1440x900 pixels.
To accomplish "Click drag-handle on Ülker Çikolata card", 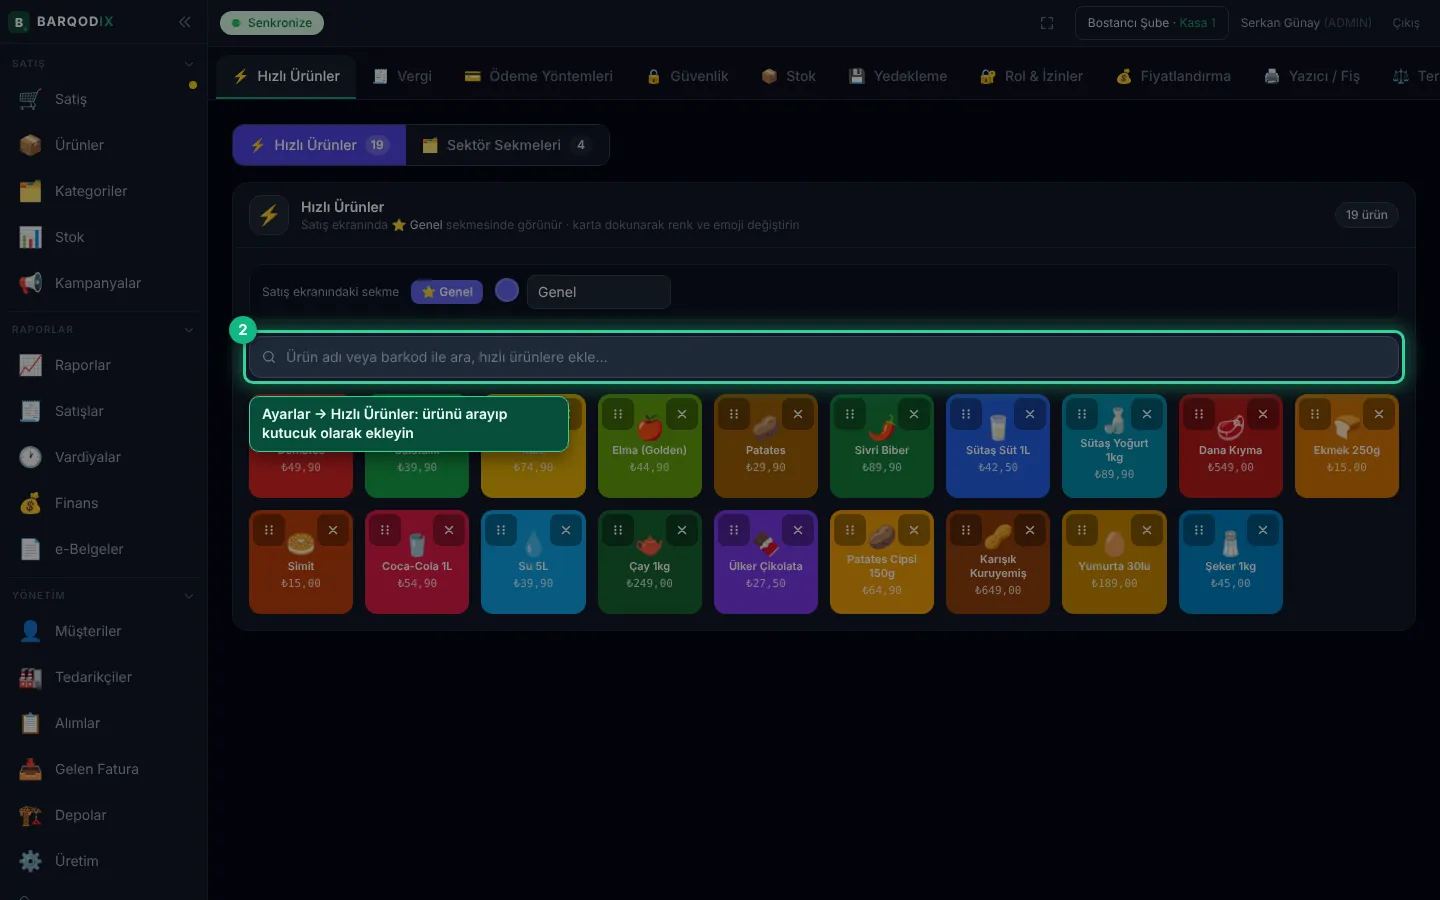I will [x=734, y=530].
